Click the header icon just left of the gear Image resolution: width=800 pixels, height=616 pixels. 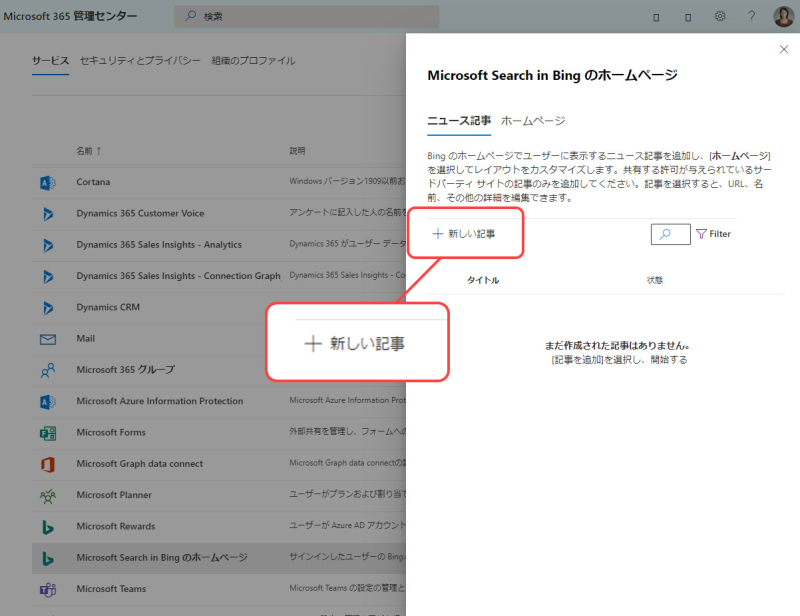(688, 17)
